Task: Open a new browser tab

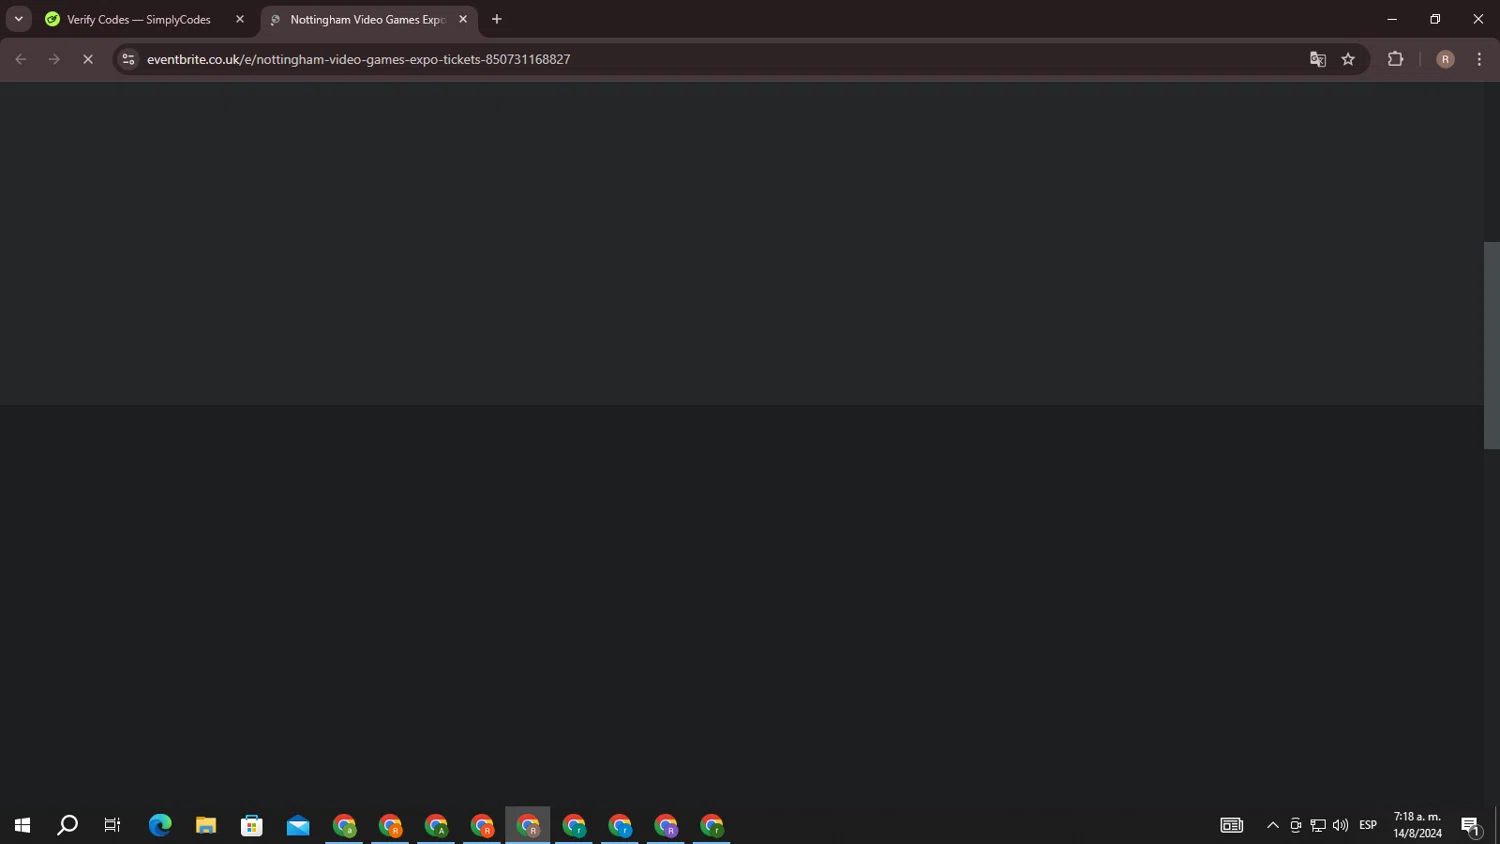Action: click(497, 19)
